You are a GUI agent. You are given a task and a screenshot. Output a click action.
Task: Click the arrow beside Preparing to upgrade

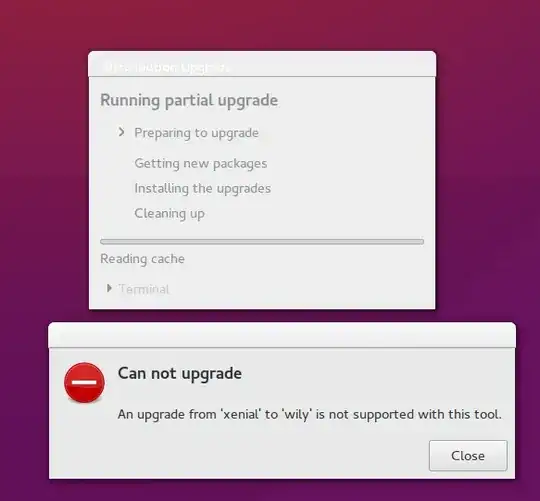121,132
